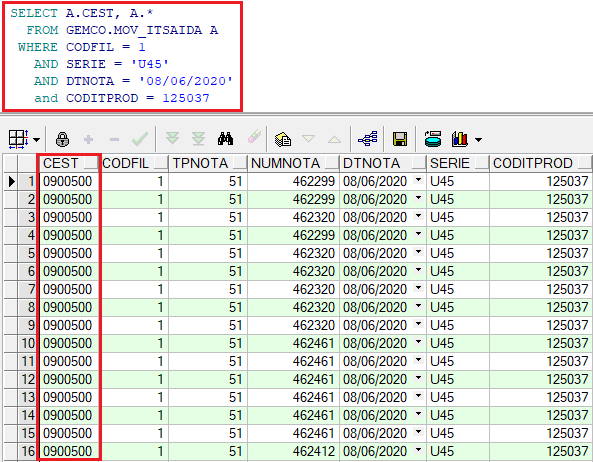
Task: Click the post changes checkmark icon
Action: [x=140, y=139]
